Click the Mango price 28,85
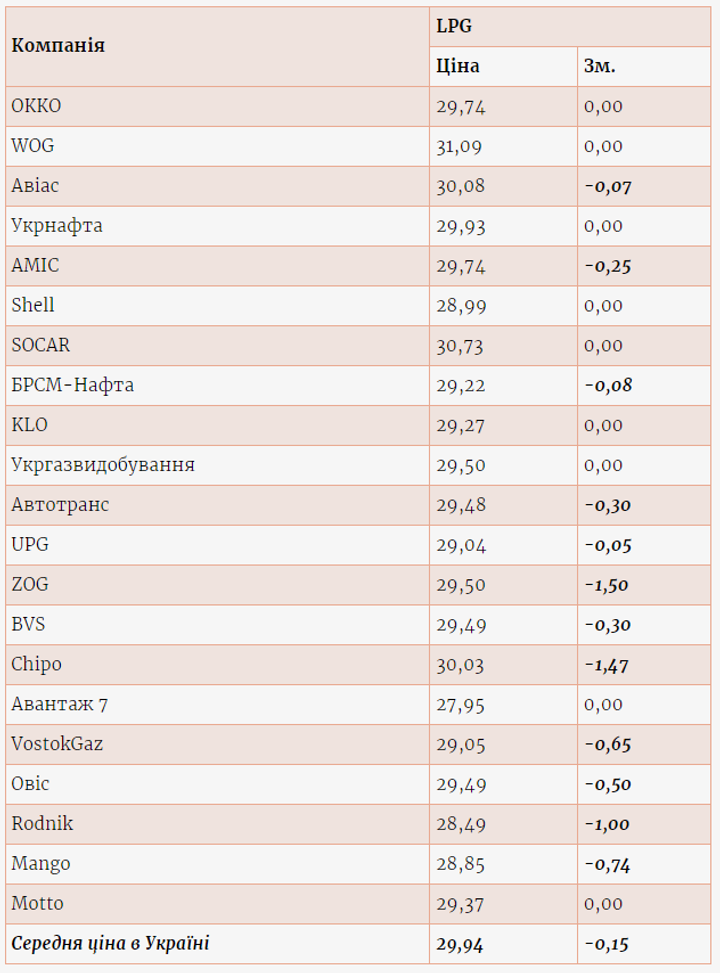Screen dimensions: 720x973 [460, 864]
